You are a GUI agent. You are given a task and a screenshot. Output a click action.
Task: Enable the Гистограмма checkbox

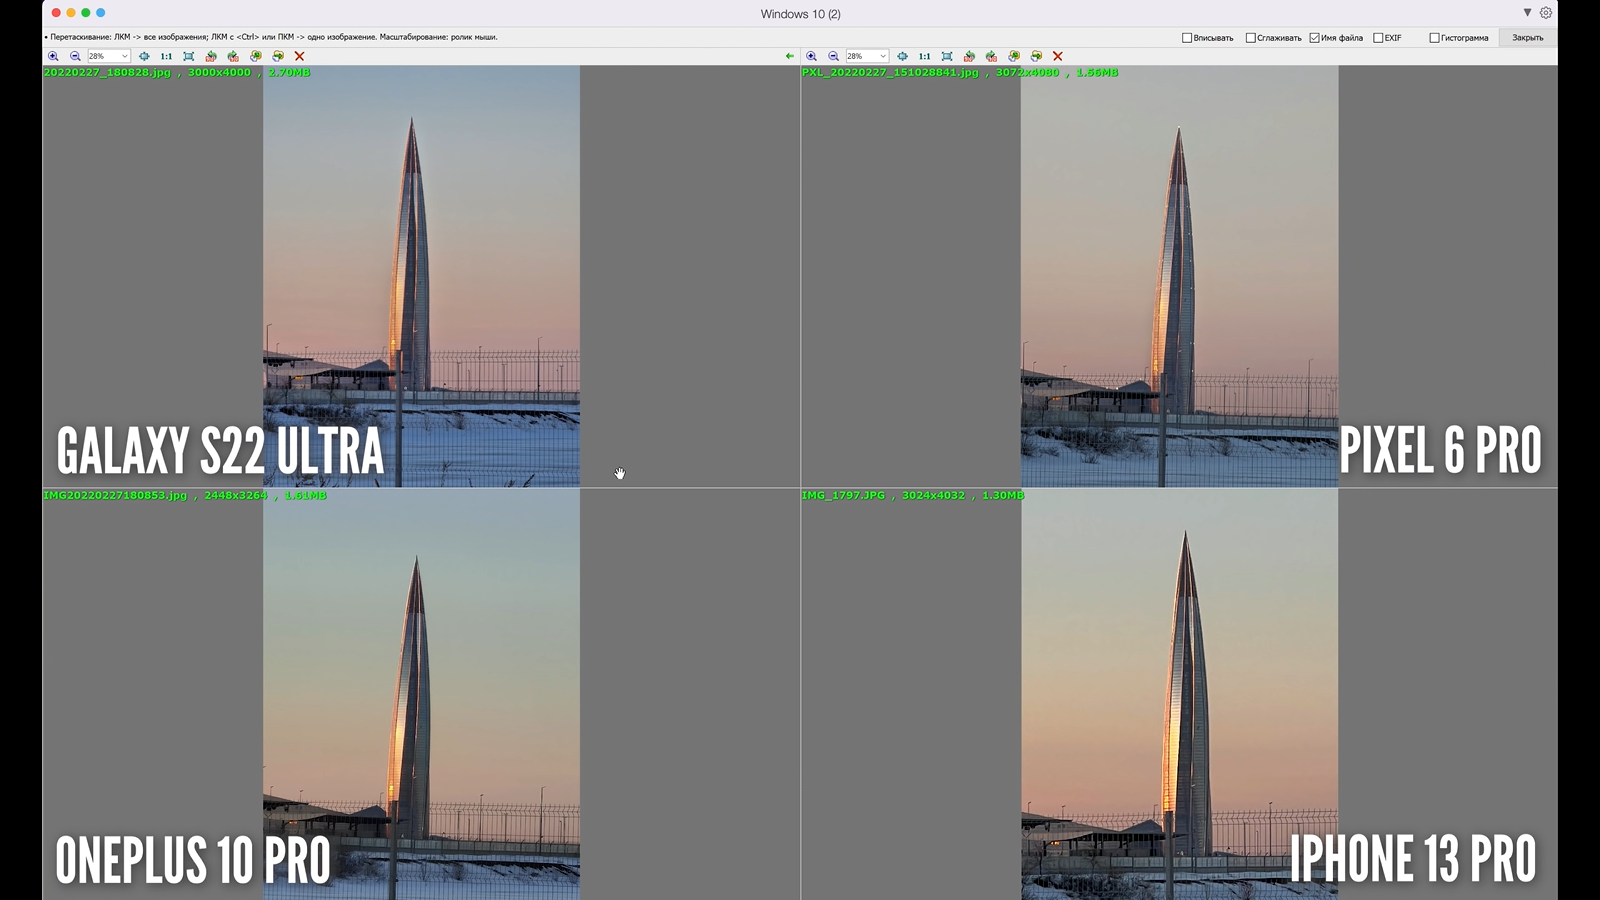[x=1434, y=38]
